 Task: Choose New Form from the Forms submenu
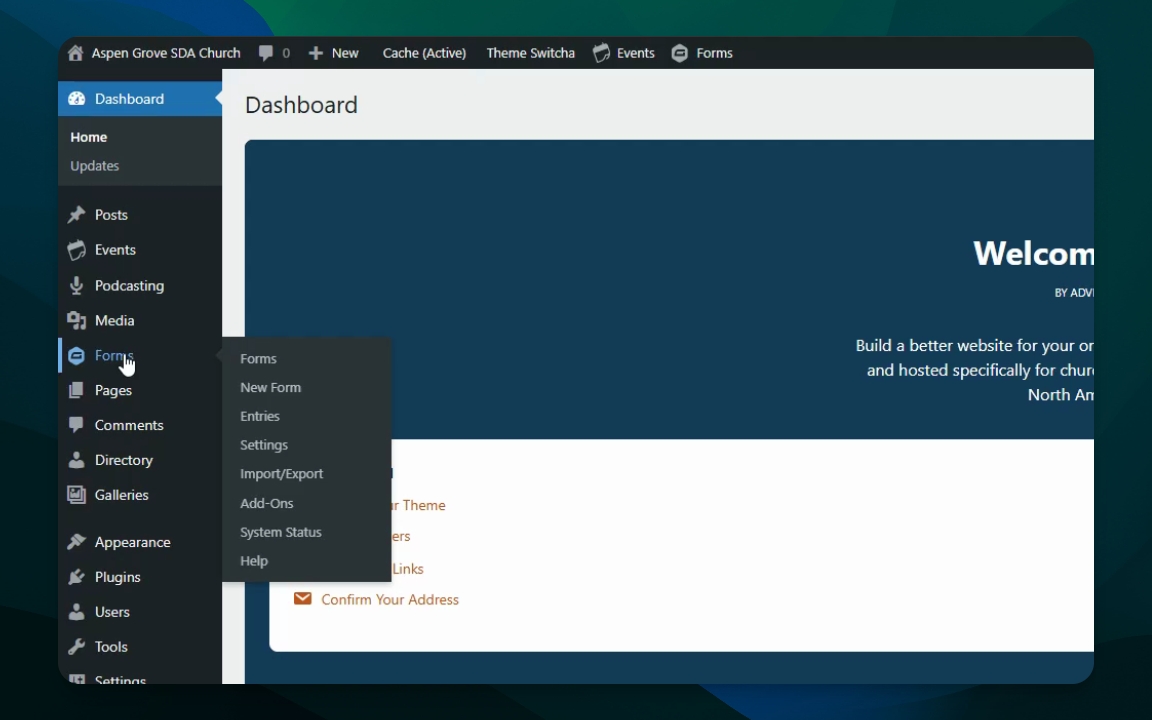[x=270, y=387]
